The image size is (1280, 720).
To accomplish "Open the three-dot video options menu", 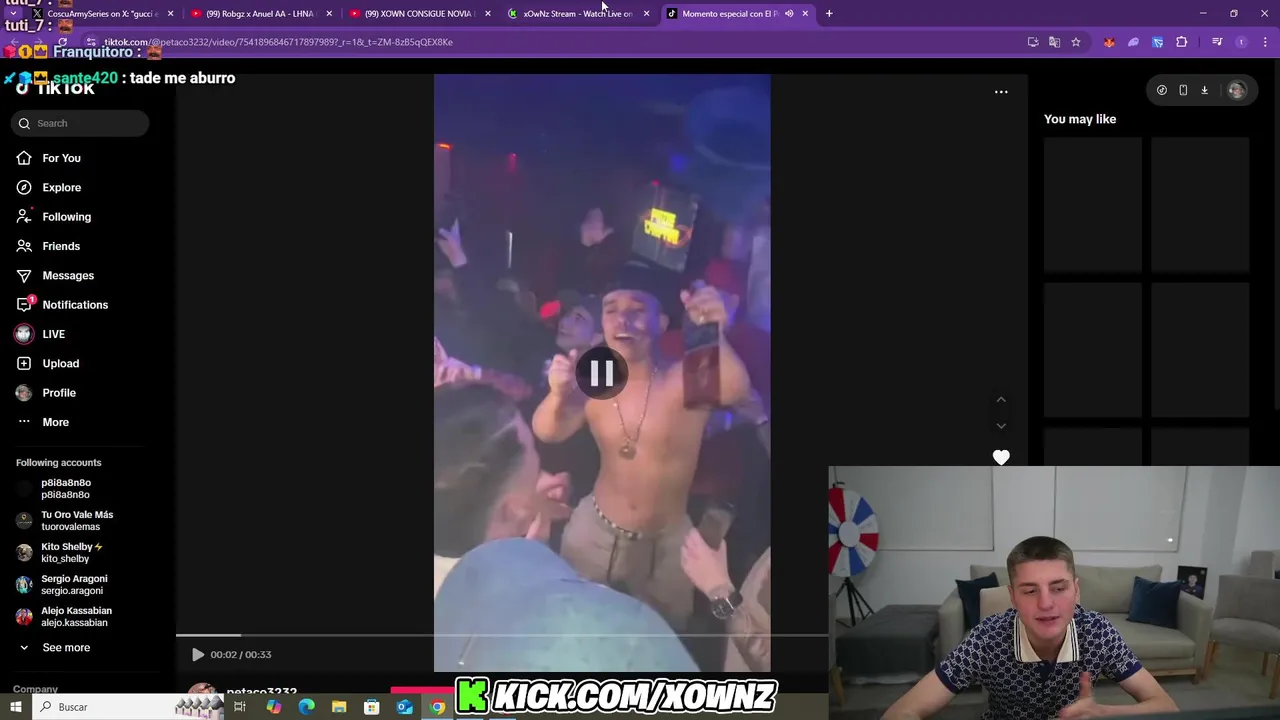I will coord(1001,92).
